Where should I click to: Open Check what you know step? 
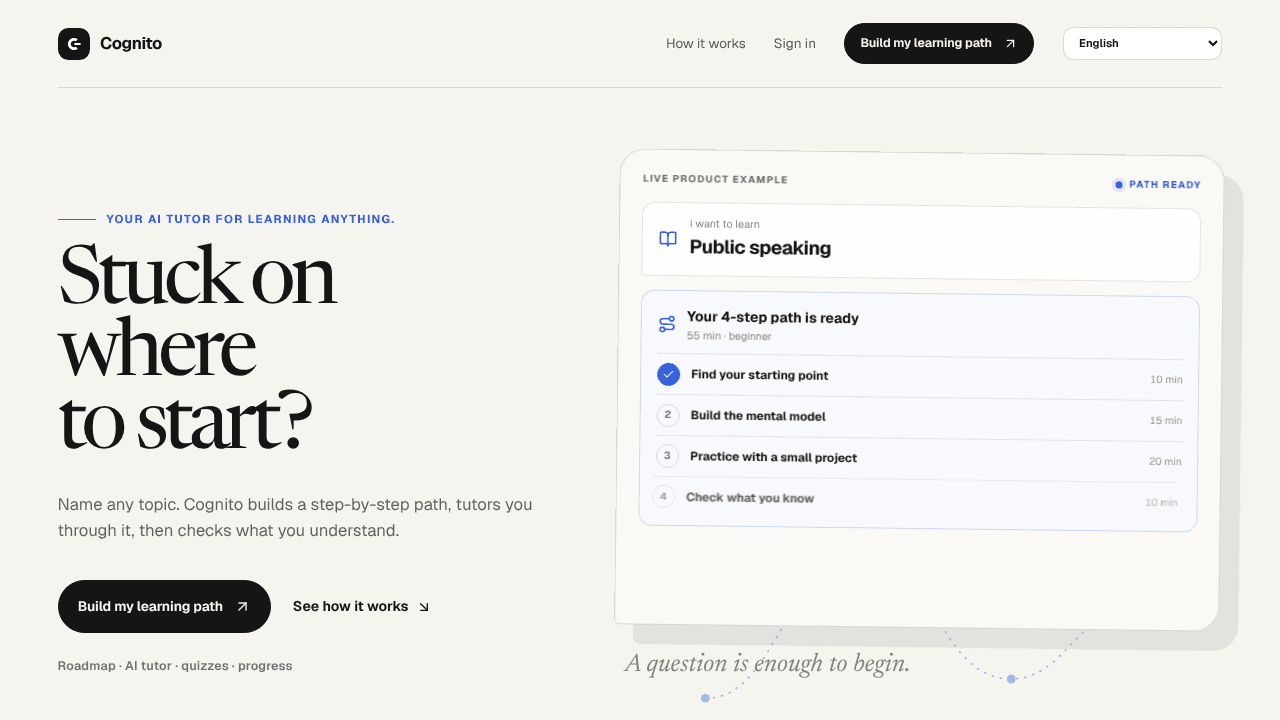coord(916,499)
